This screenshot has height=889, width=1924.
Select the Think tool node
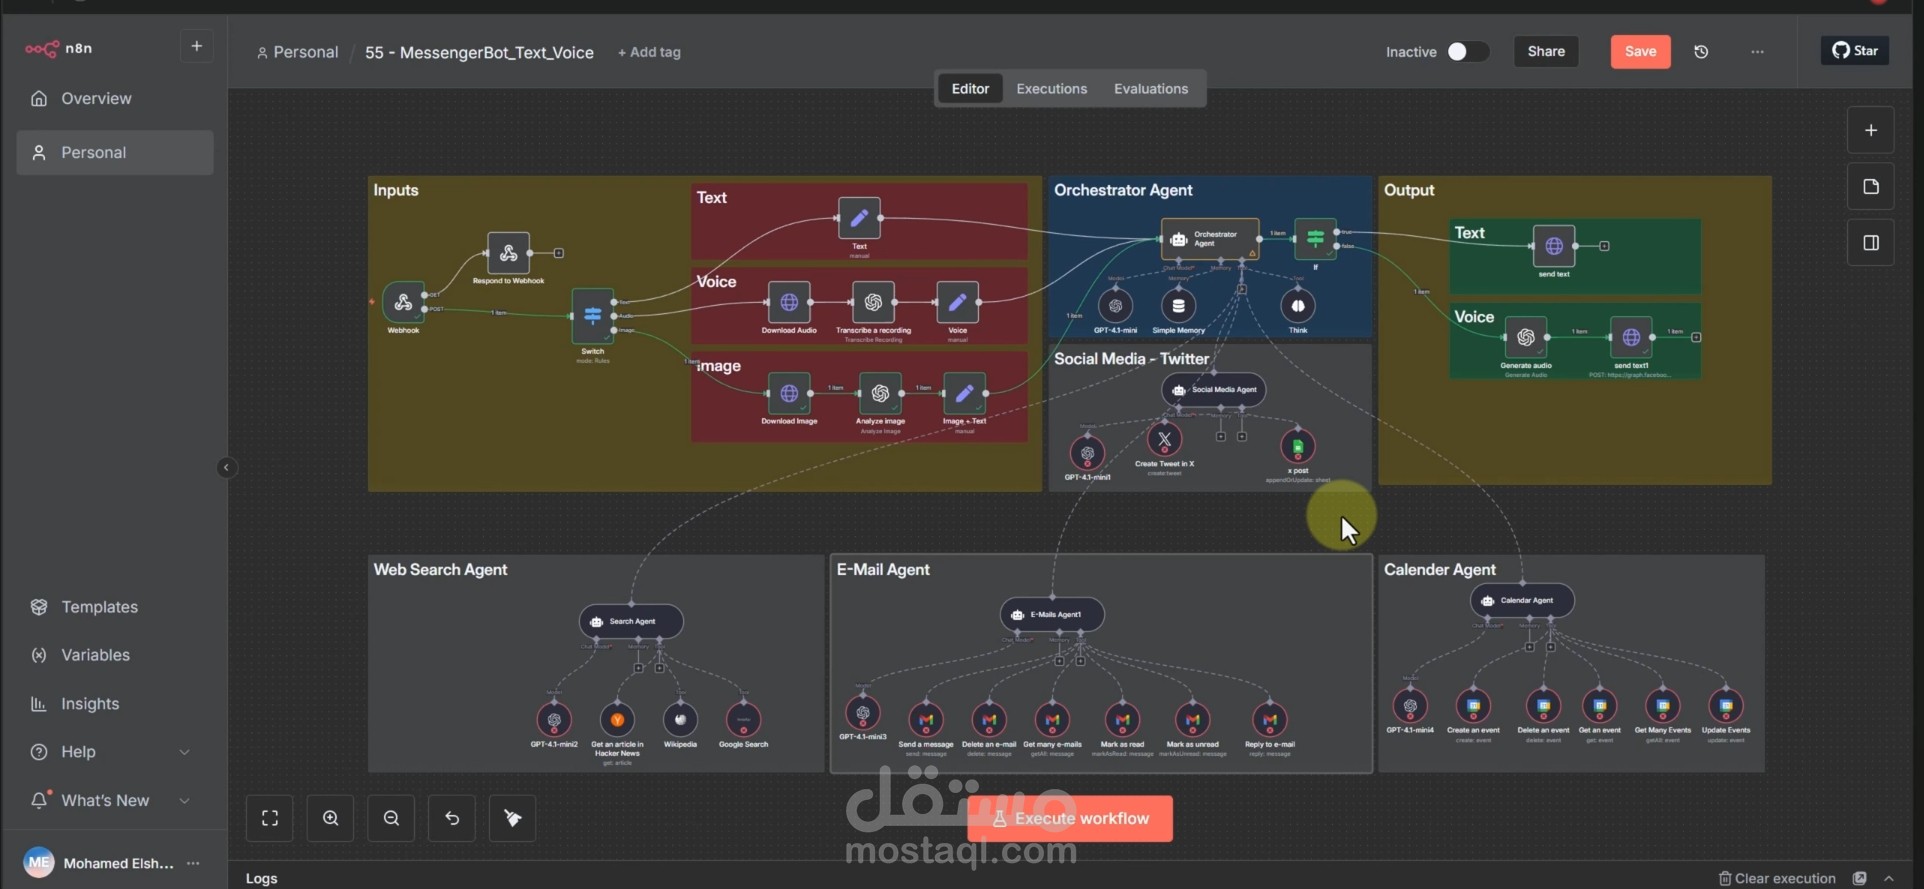[1298, 306]
